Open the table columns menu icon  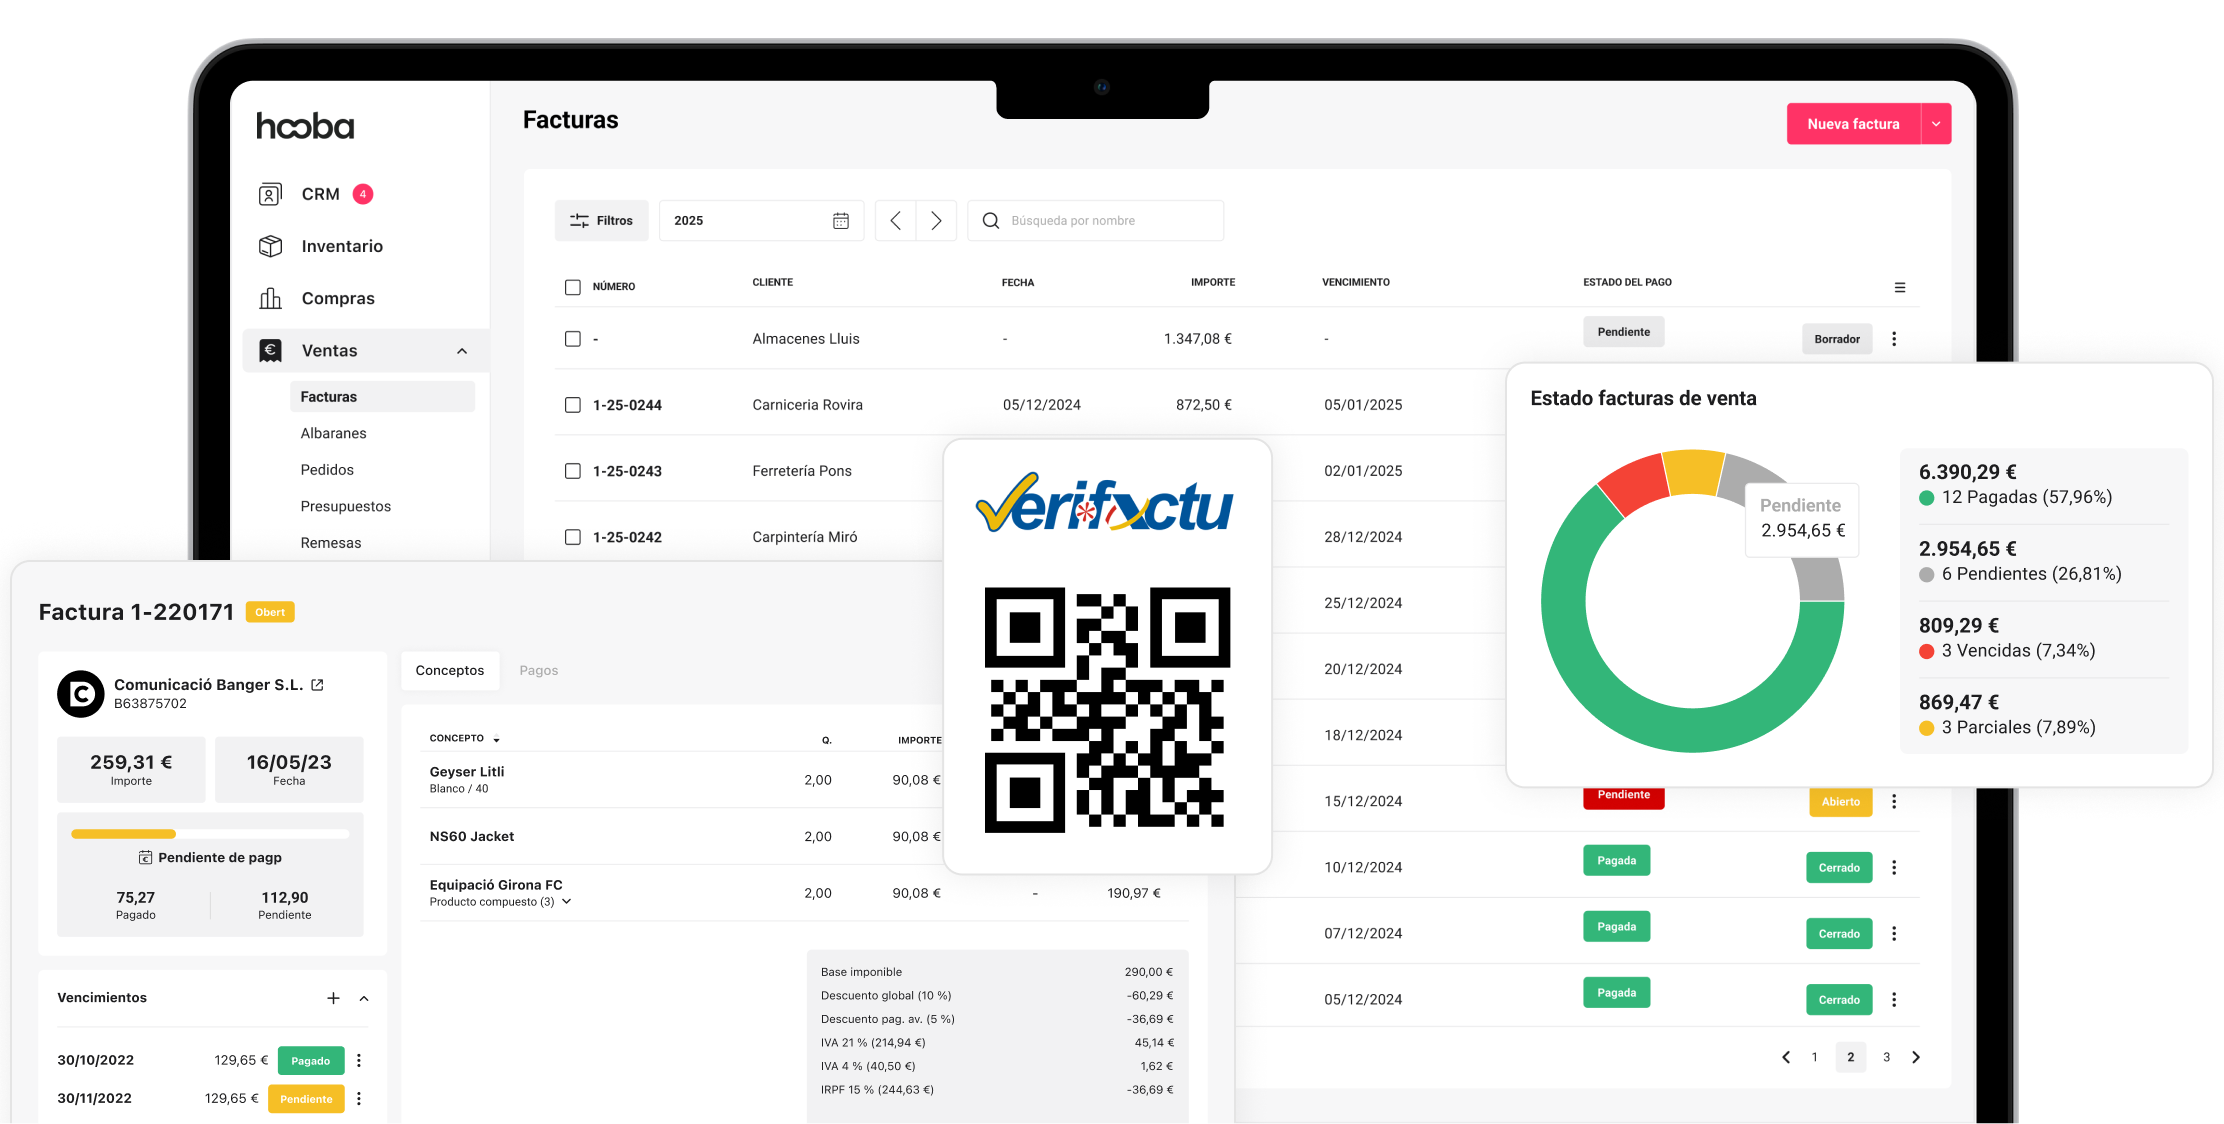1900,288
